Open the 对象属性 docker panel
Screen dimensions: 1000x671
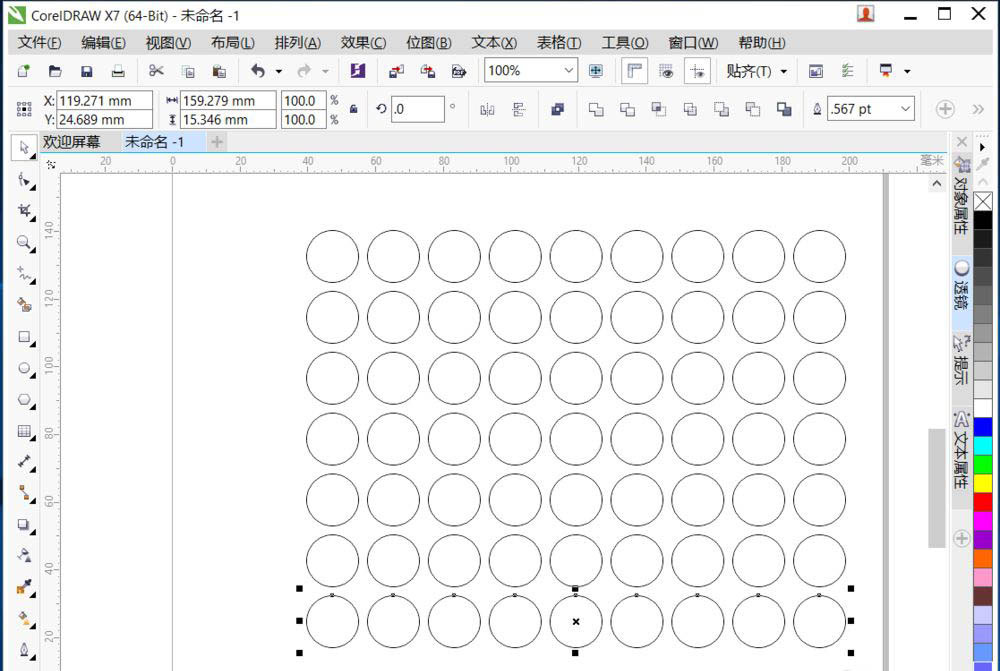click(x=961, y=197)
